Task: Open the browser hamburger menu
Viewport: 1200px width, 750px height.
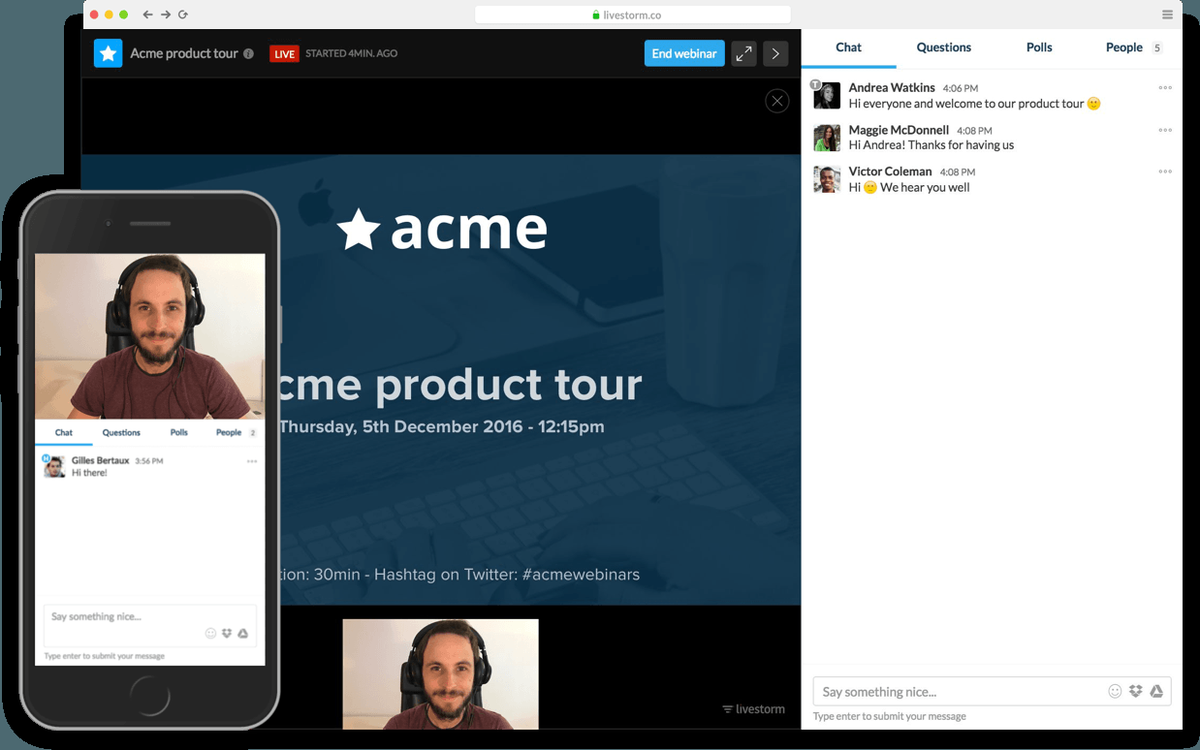Action: pyautogui.click(x=1167, y=15)
